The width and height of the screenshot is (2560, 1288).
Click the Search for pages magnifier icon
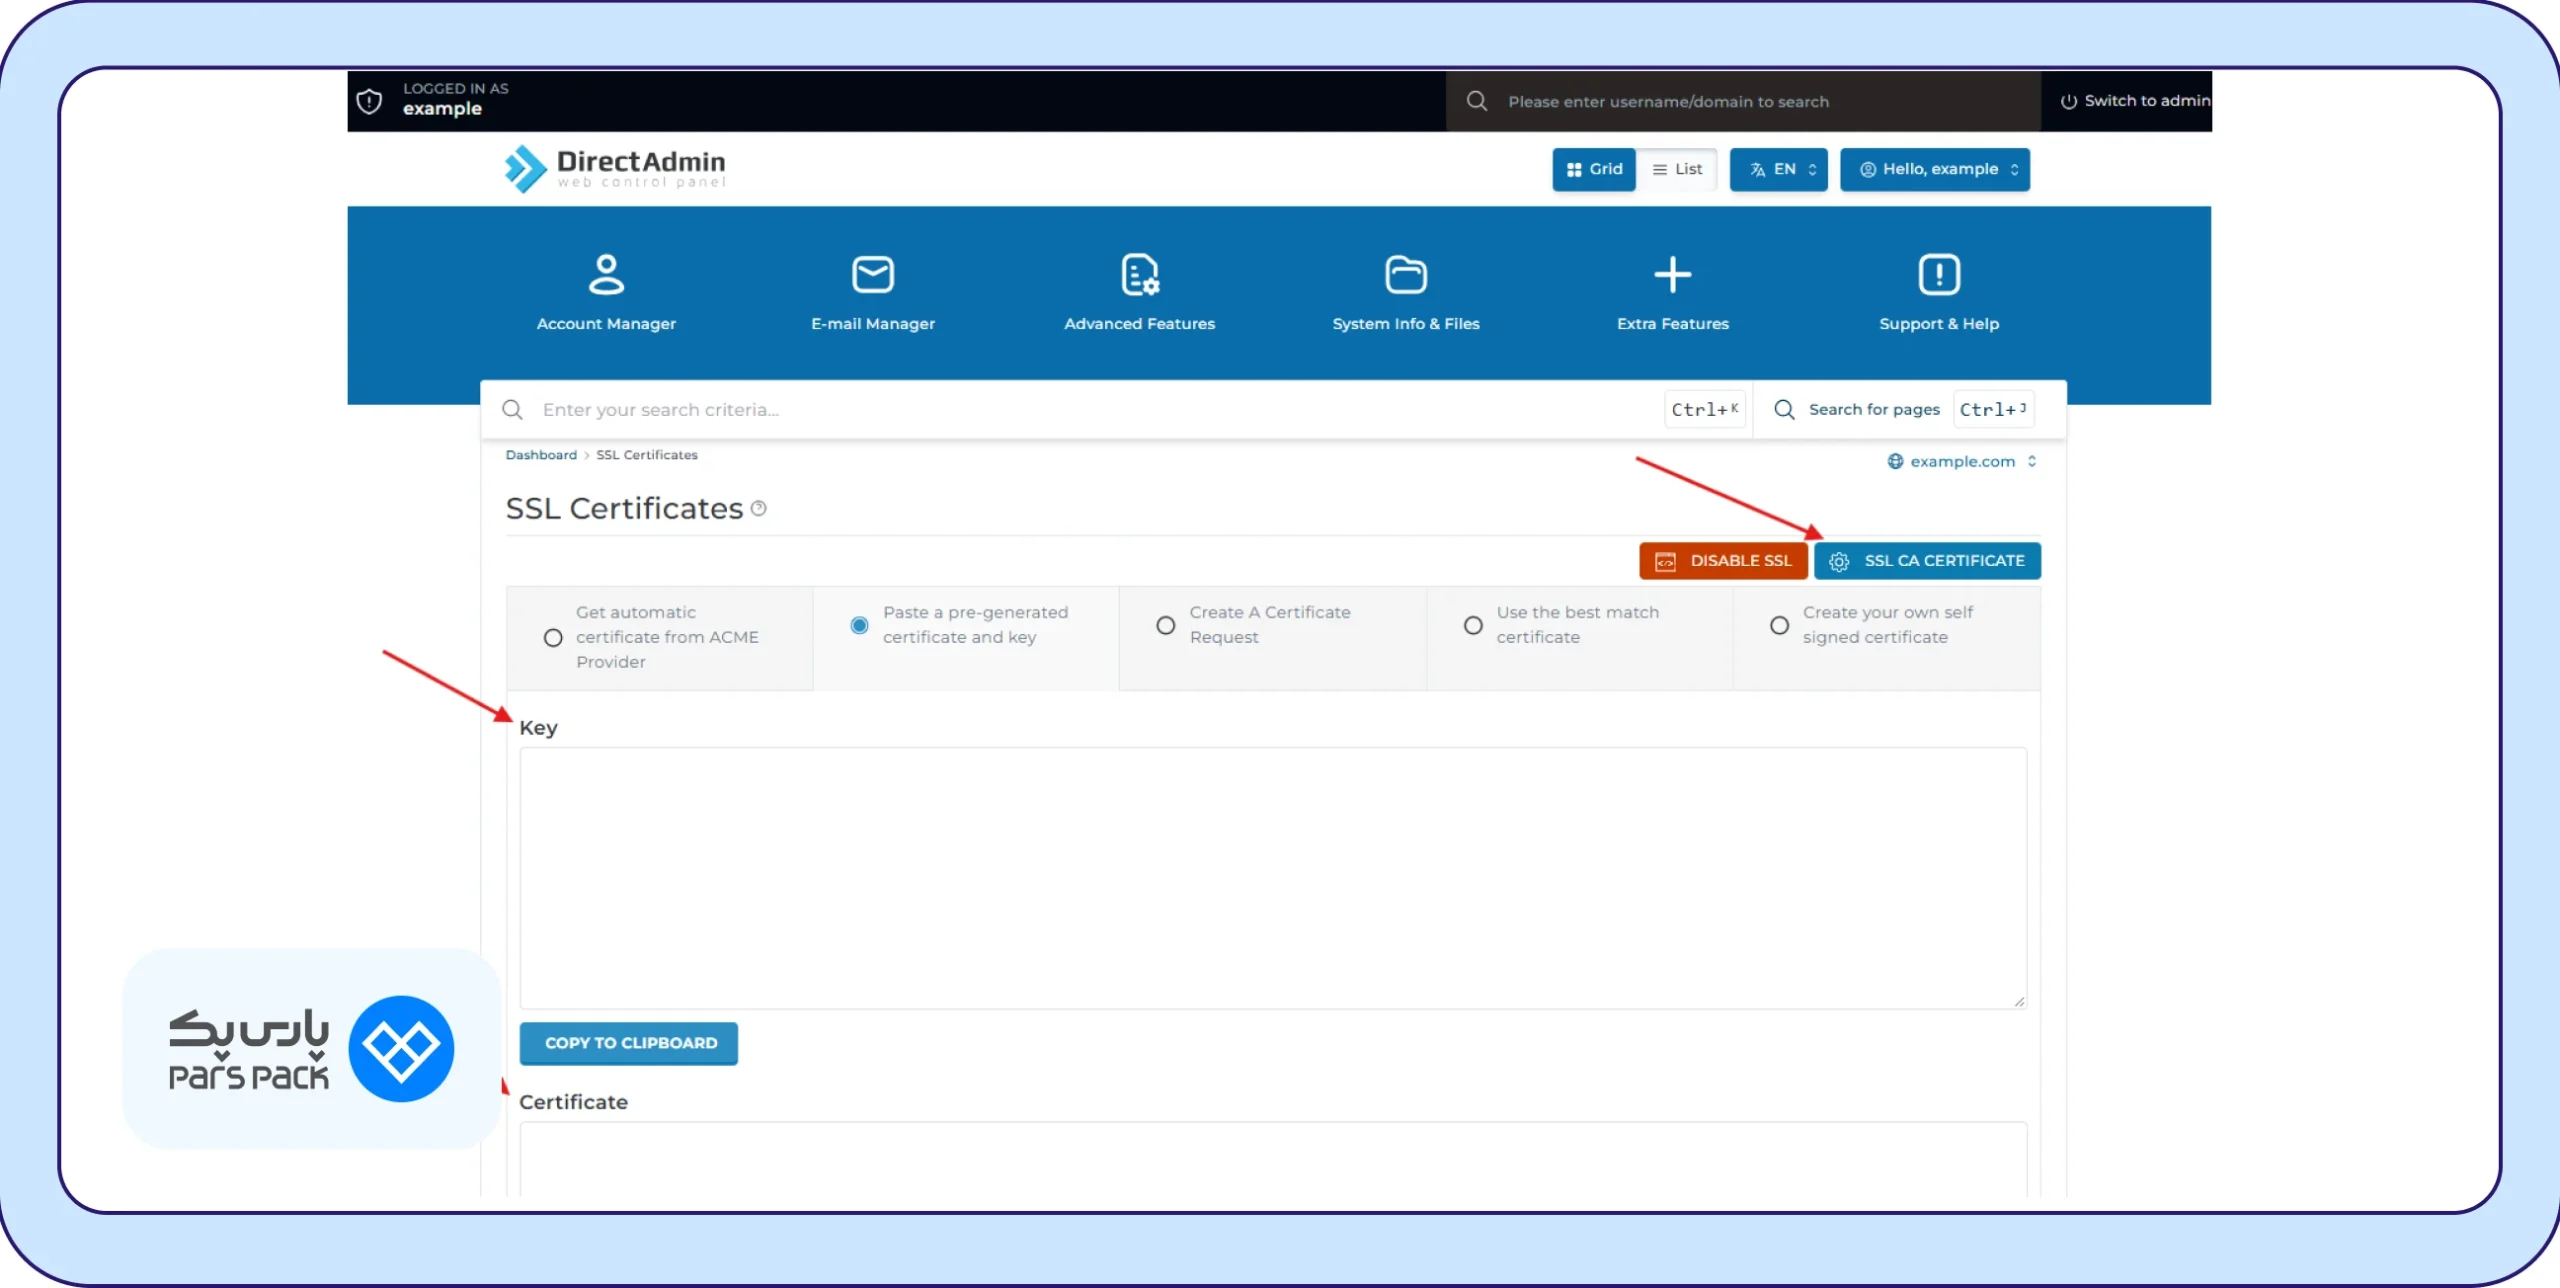coord(1784,409)
